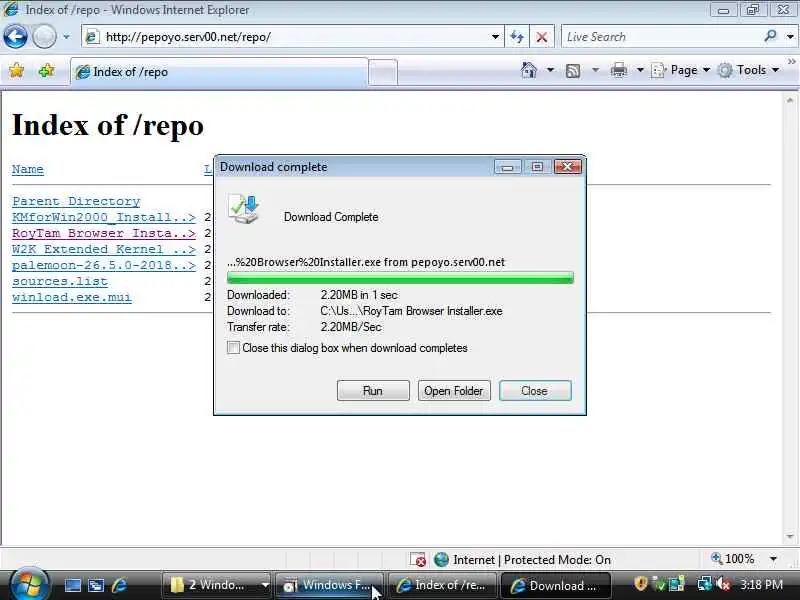Viewport: 800px width, 600px height.
Task: Click the 3:18 PM clock
Action: [761, 585]
